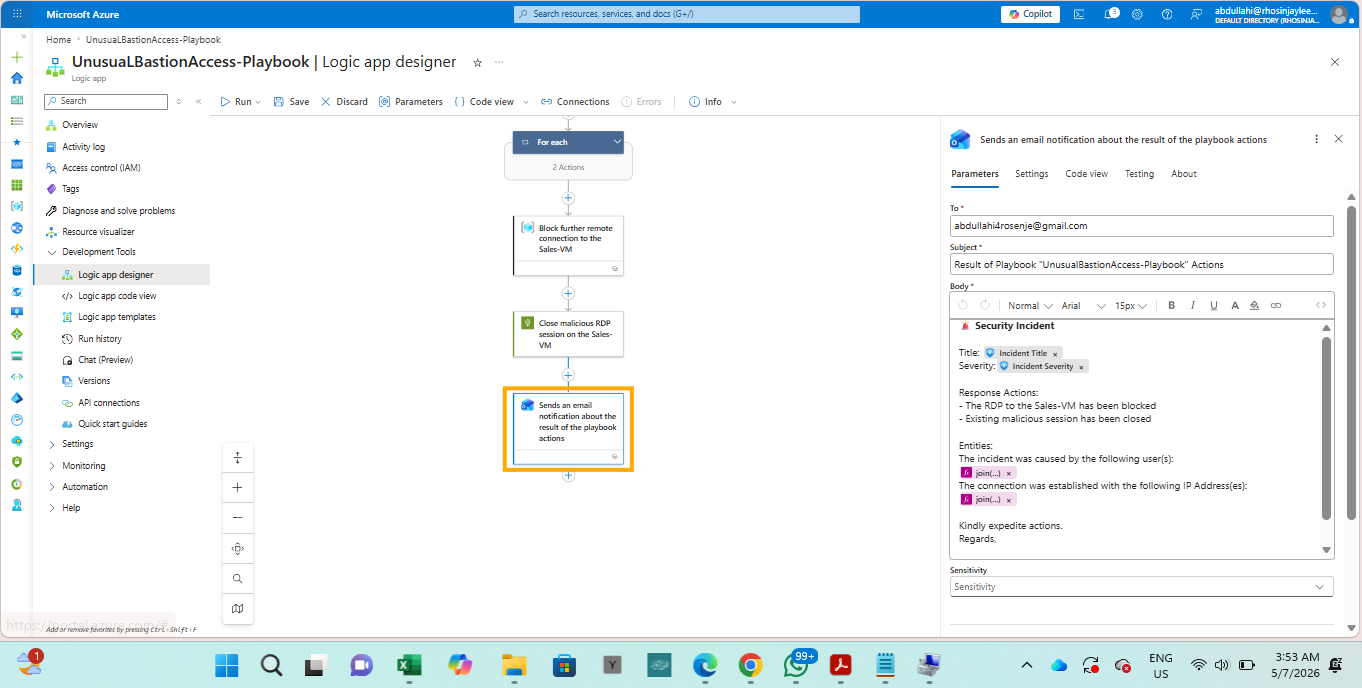Toggle italic formatting in the body editor
Viewport: 1362px width, 688px height.
[1193, 306]
